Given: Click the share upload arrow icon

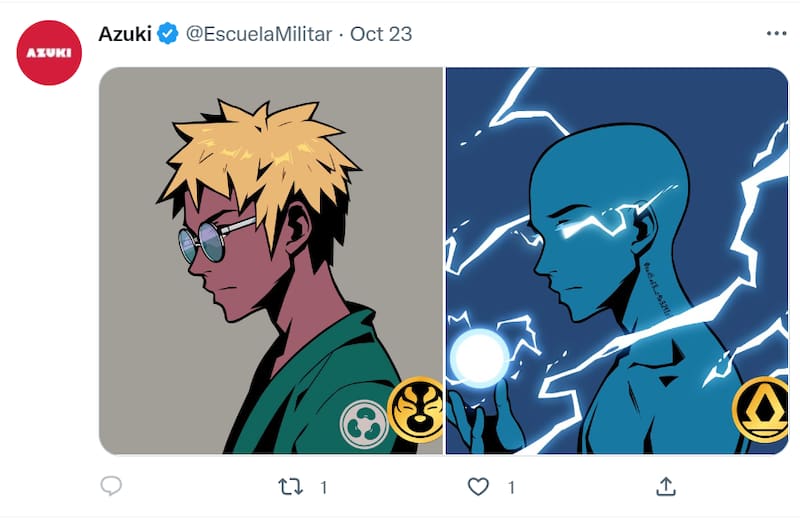Looking at the screenshot, I should click(x=666, y=487).
